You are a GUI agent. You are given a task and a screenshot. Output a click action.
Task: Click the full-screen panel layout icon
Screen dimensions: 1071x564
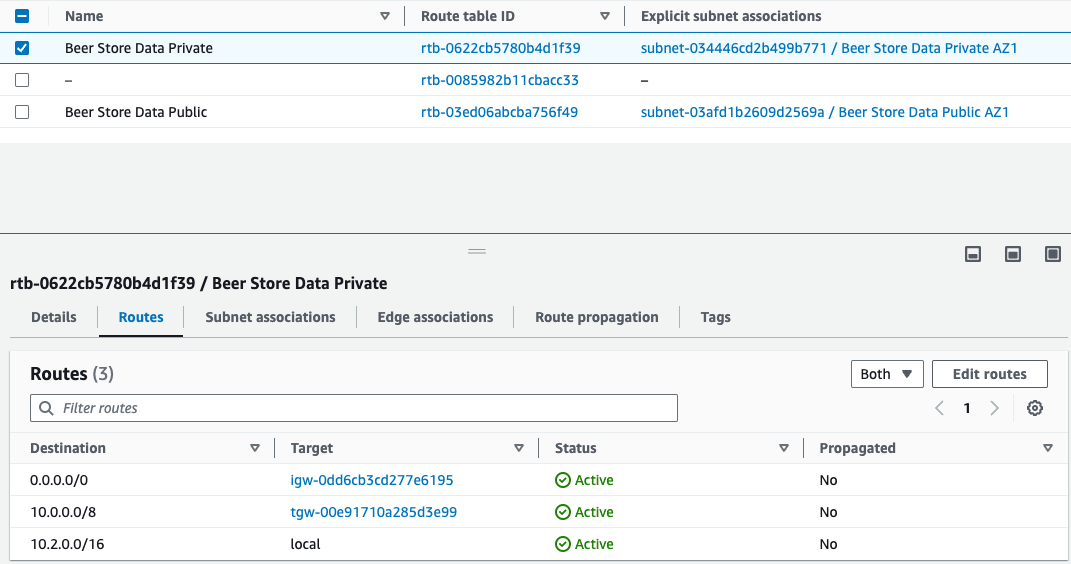1052,255
